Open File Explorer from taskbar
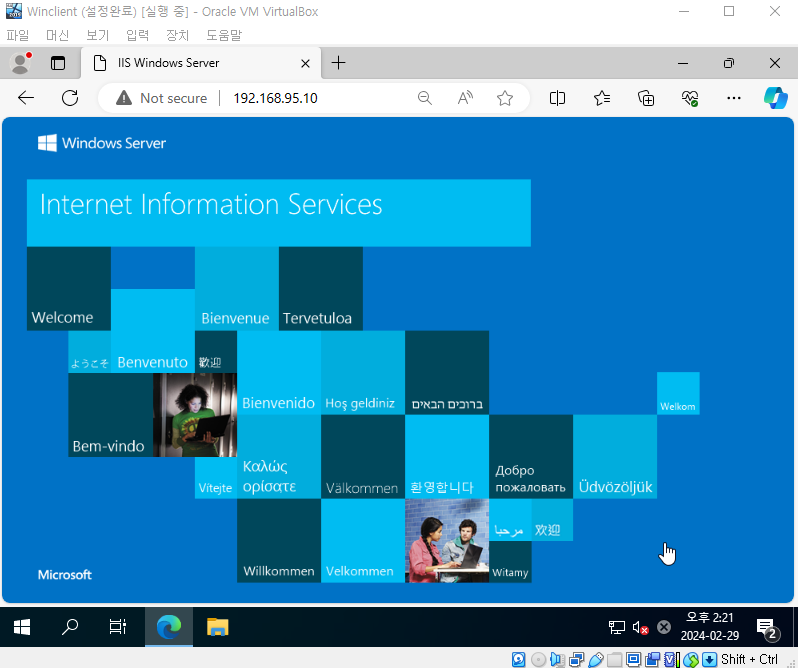Screen dimensions: 798x668 coord(217,627)
